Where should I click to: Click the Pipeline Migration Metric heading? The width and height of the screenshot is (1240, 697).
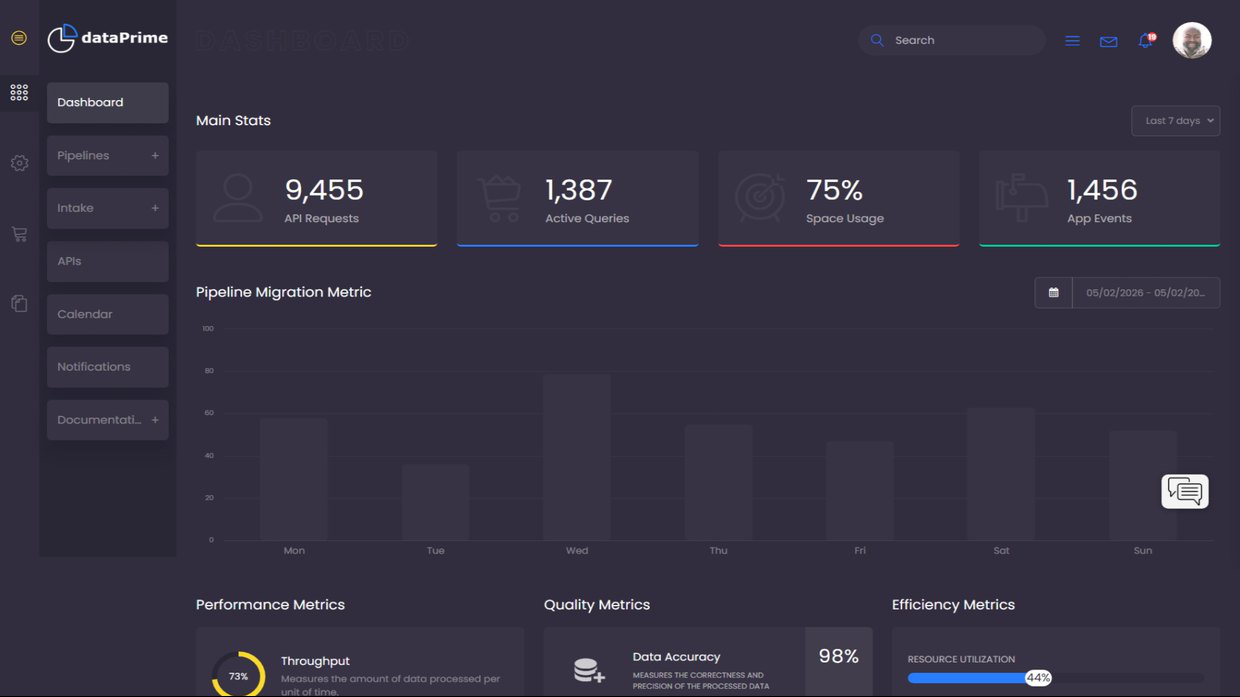[283, 292]
